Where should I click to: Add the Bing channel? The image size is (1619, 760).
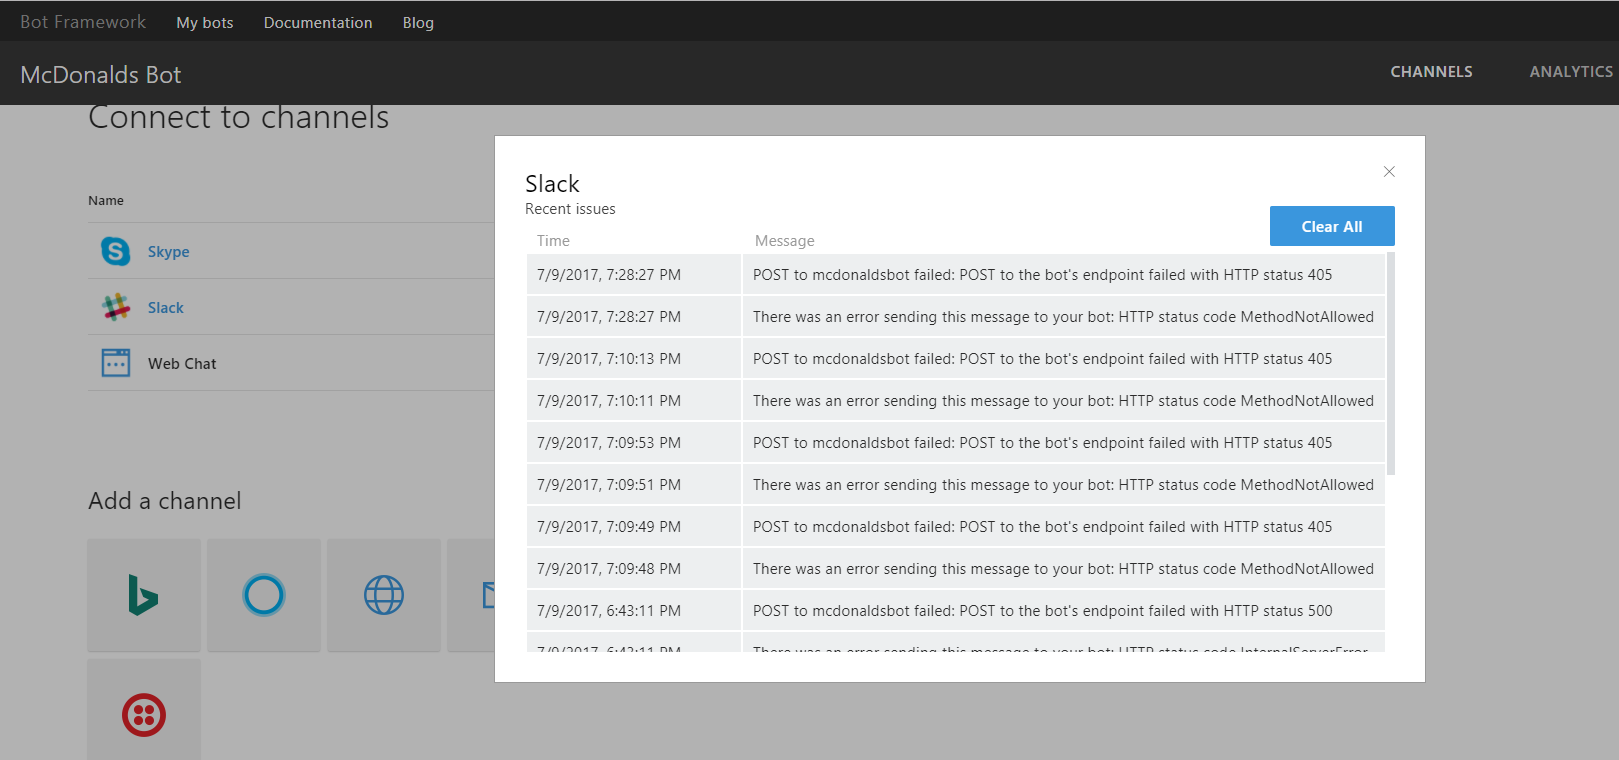click(143, 595)
